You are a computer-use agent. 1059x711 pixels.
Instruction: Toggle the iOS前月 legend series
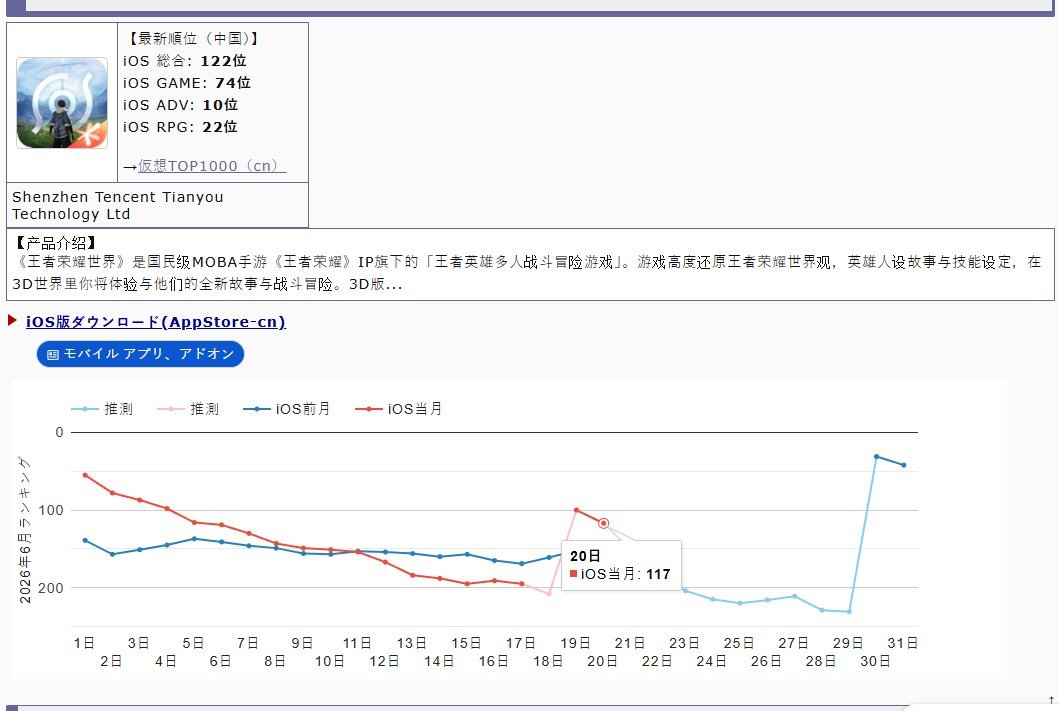pyautogui.click(x=286, y=409)
